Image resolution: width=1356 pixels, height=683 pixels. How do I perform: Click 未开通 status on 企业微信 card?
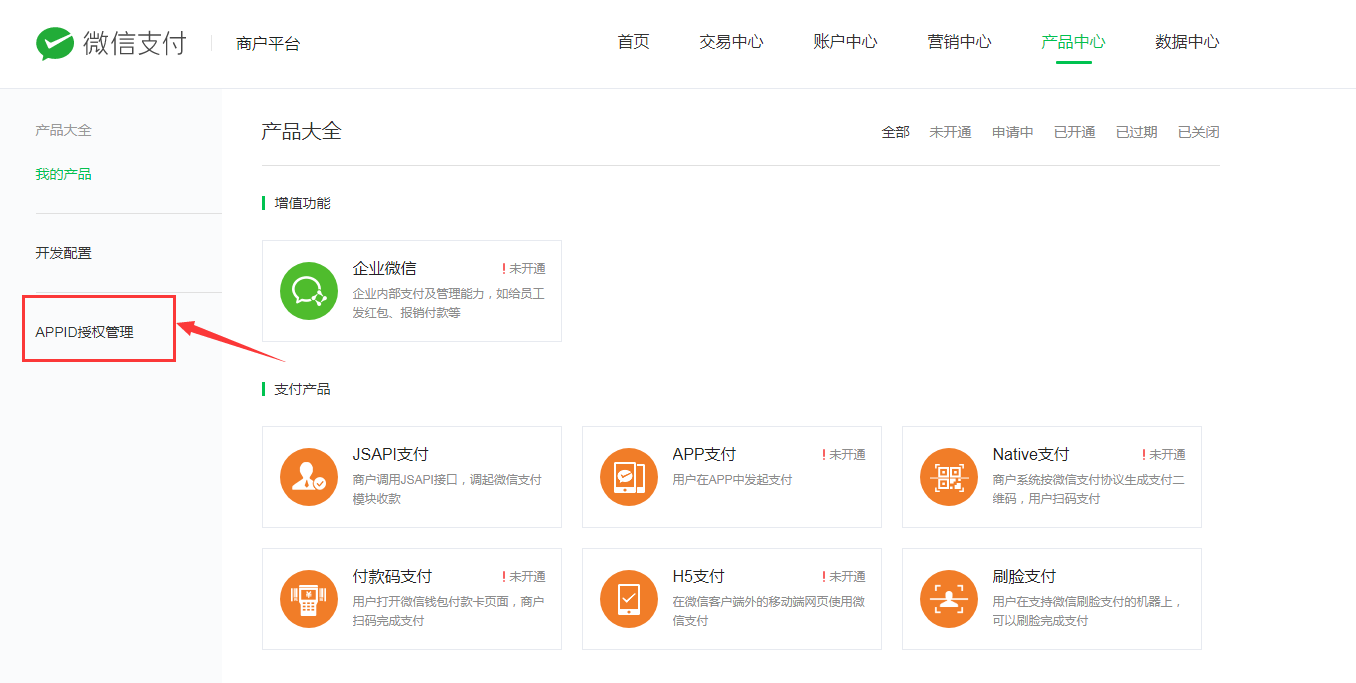pos(524,269)
